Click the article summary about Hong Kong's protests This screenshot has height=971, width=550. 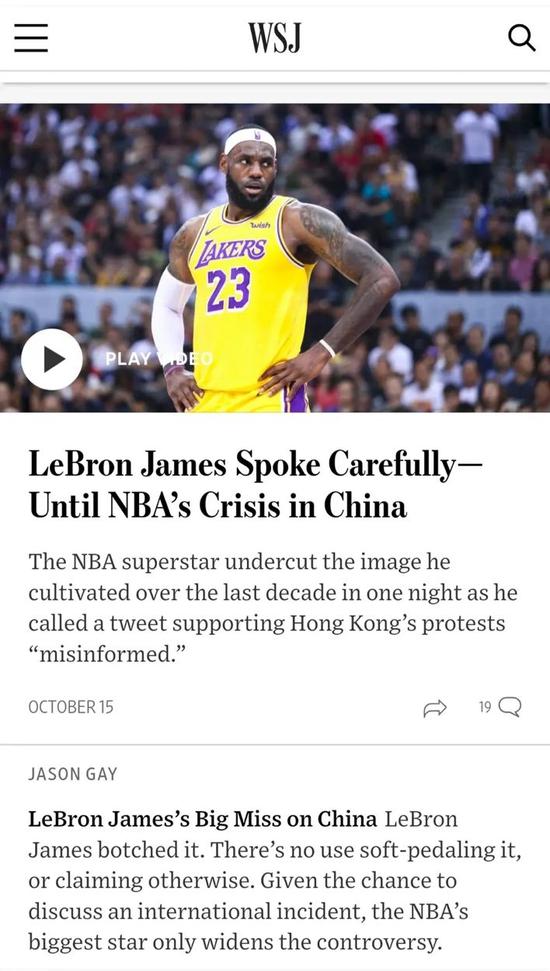tap(273, 607)
